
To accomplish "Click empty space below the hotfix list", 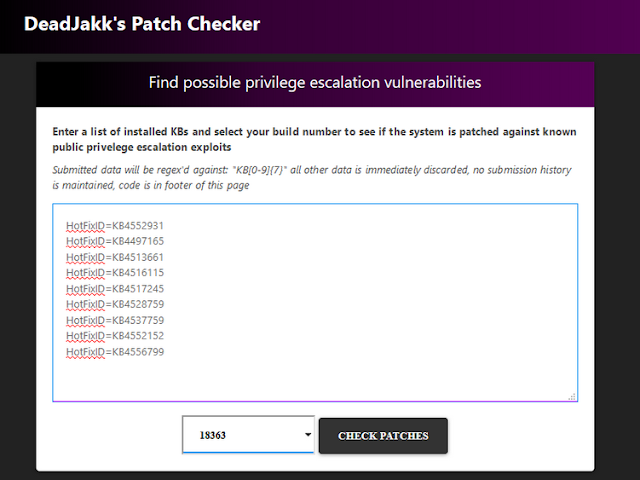I will [314, 380].
